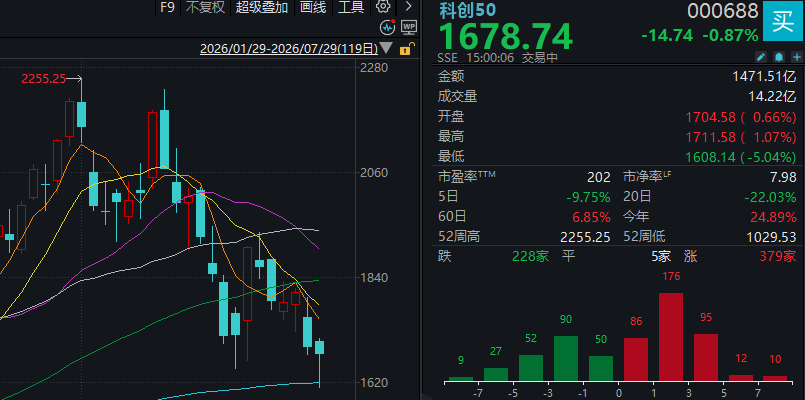Click the 科创50 index name
The width and height of the screenshot is (805, 400).
pos(468,10)
